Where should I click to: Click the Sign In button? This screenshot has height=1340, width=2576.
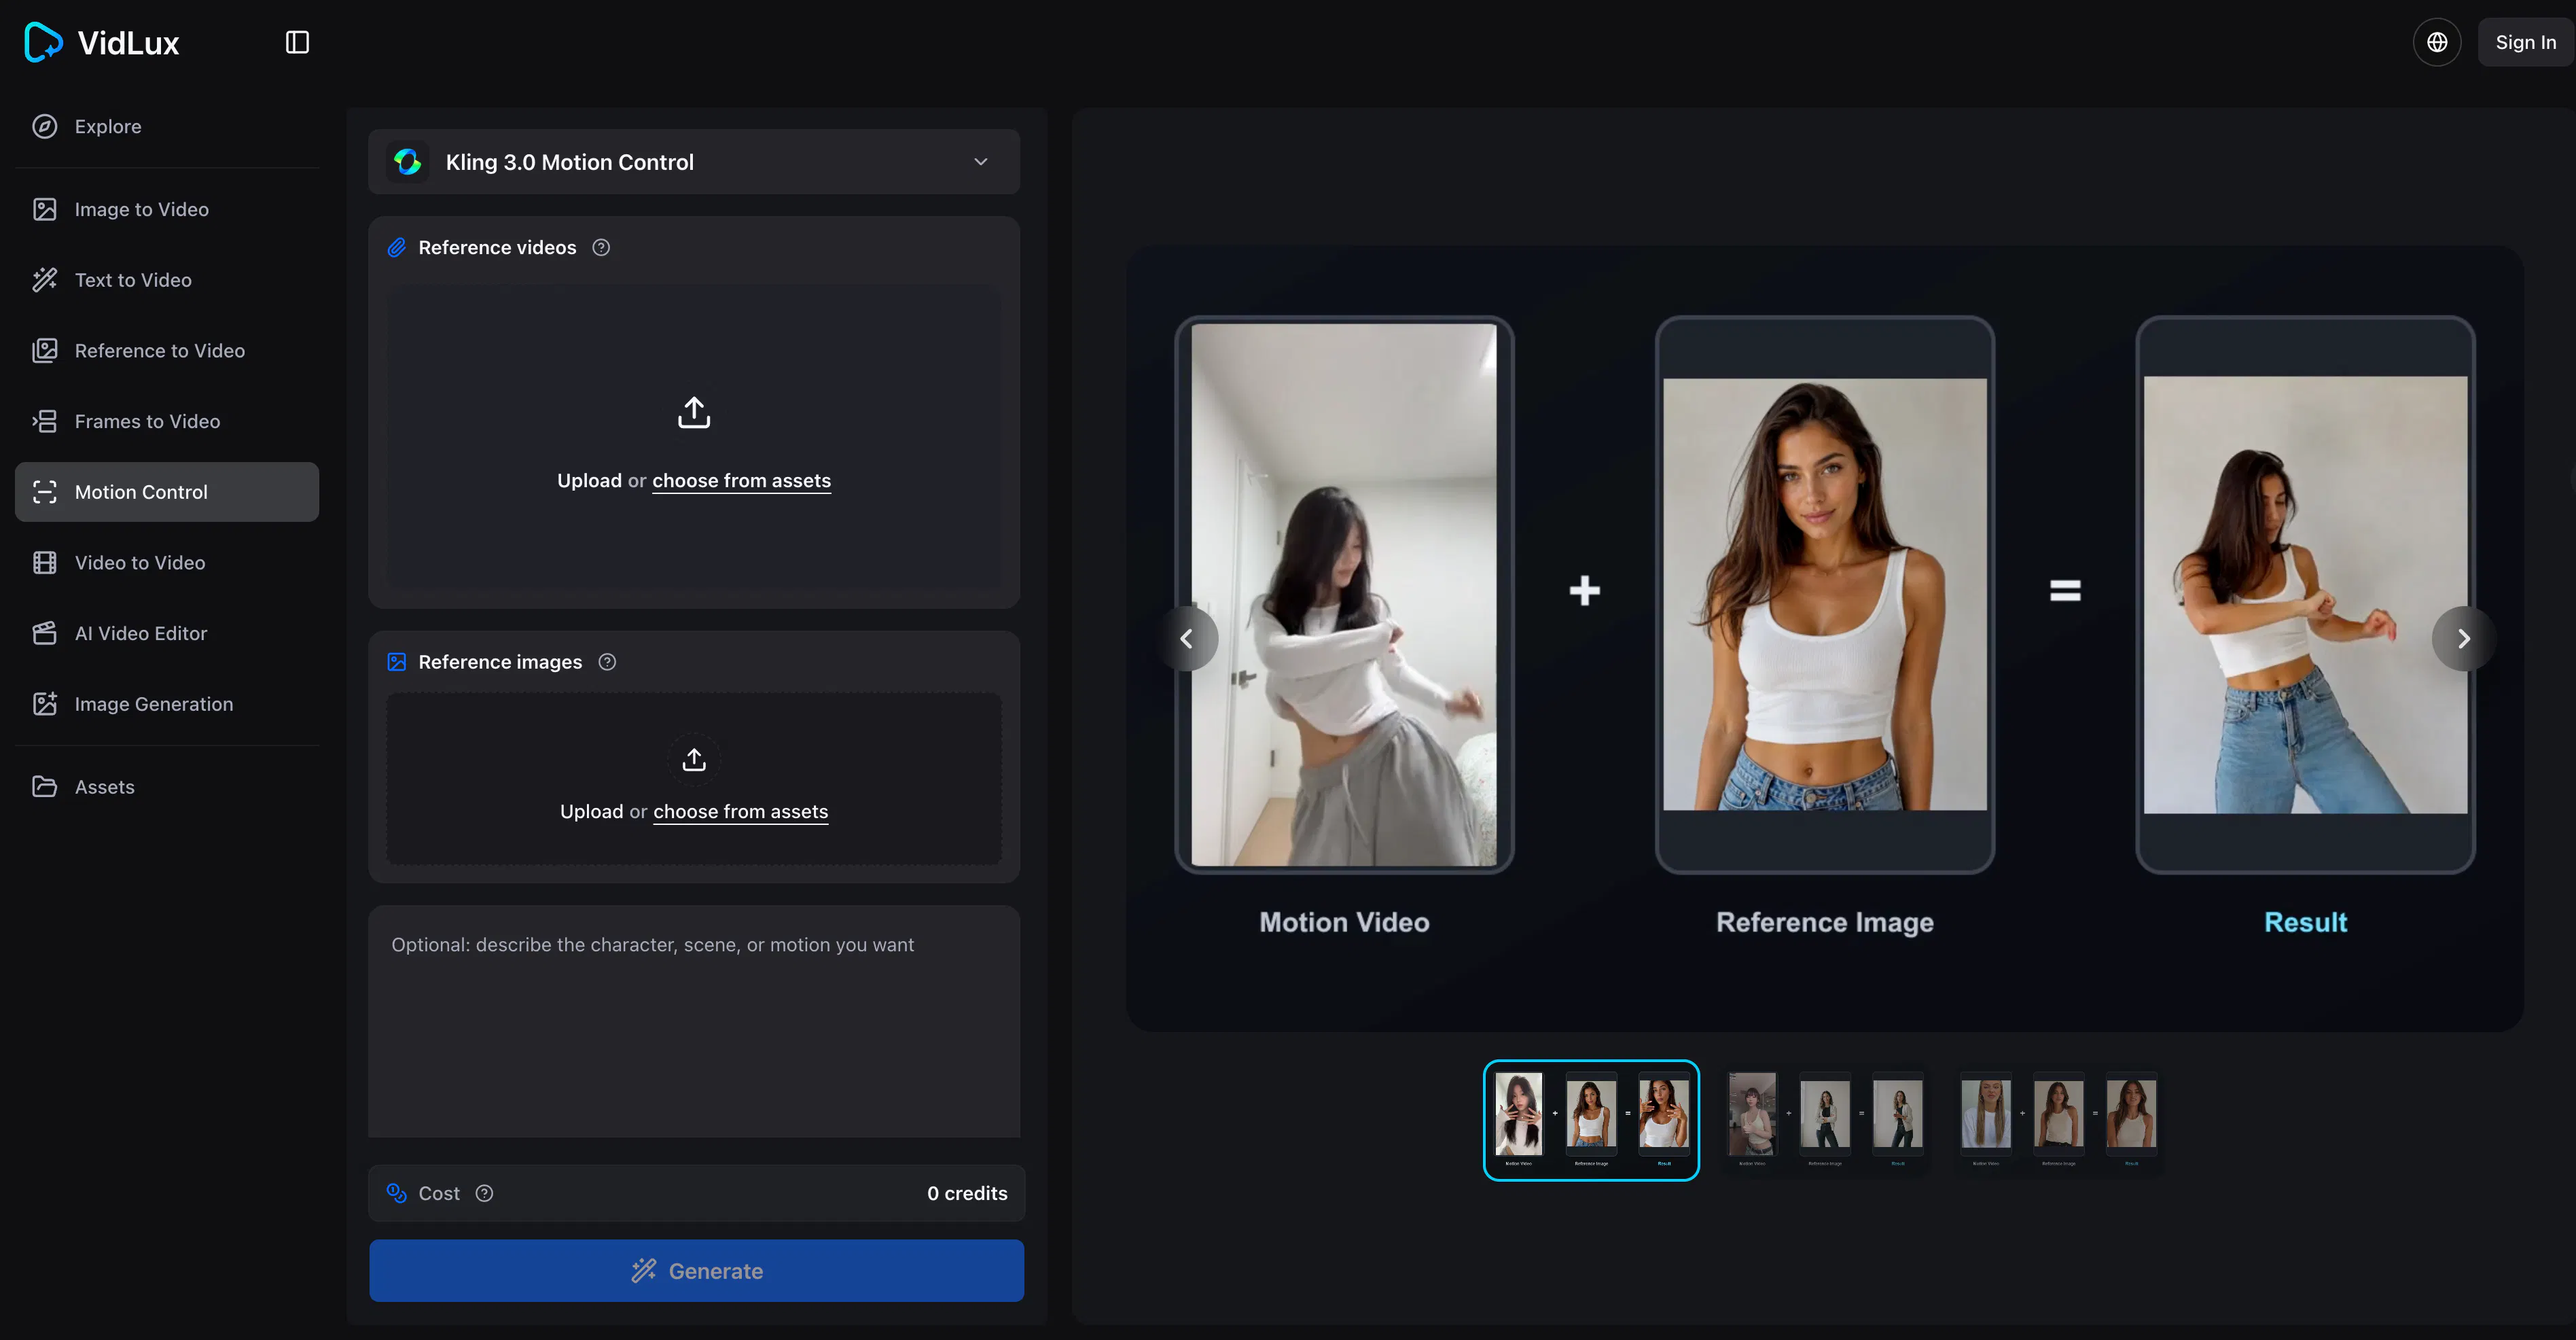[2525, 42]
